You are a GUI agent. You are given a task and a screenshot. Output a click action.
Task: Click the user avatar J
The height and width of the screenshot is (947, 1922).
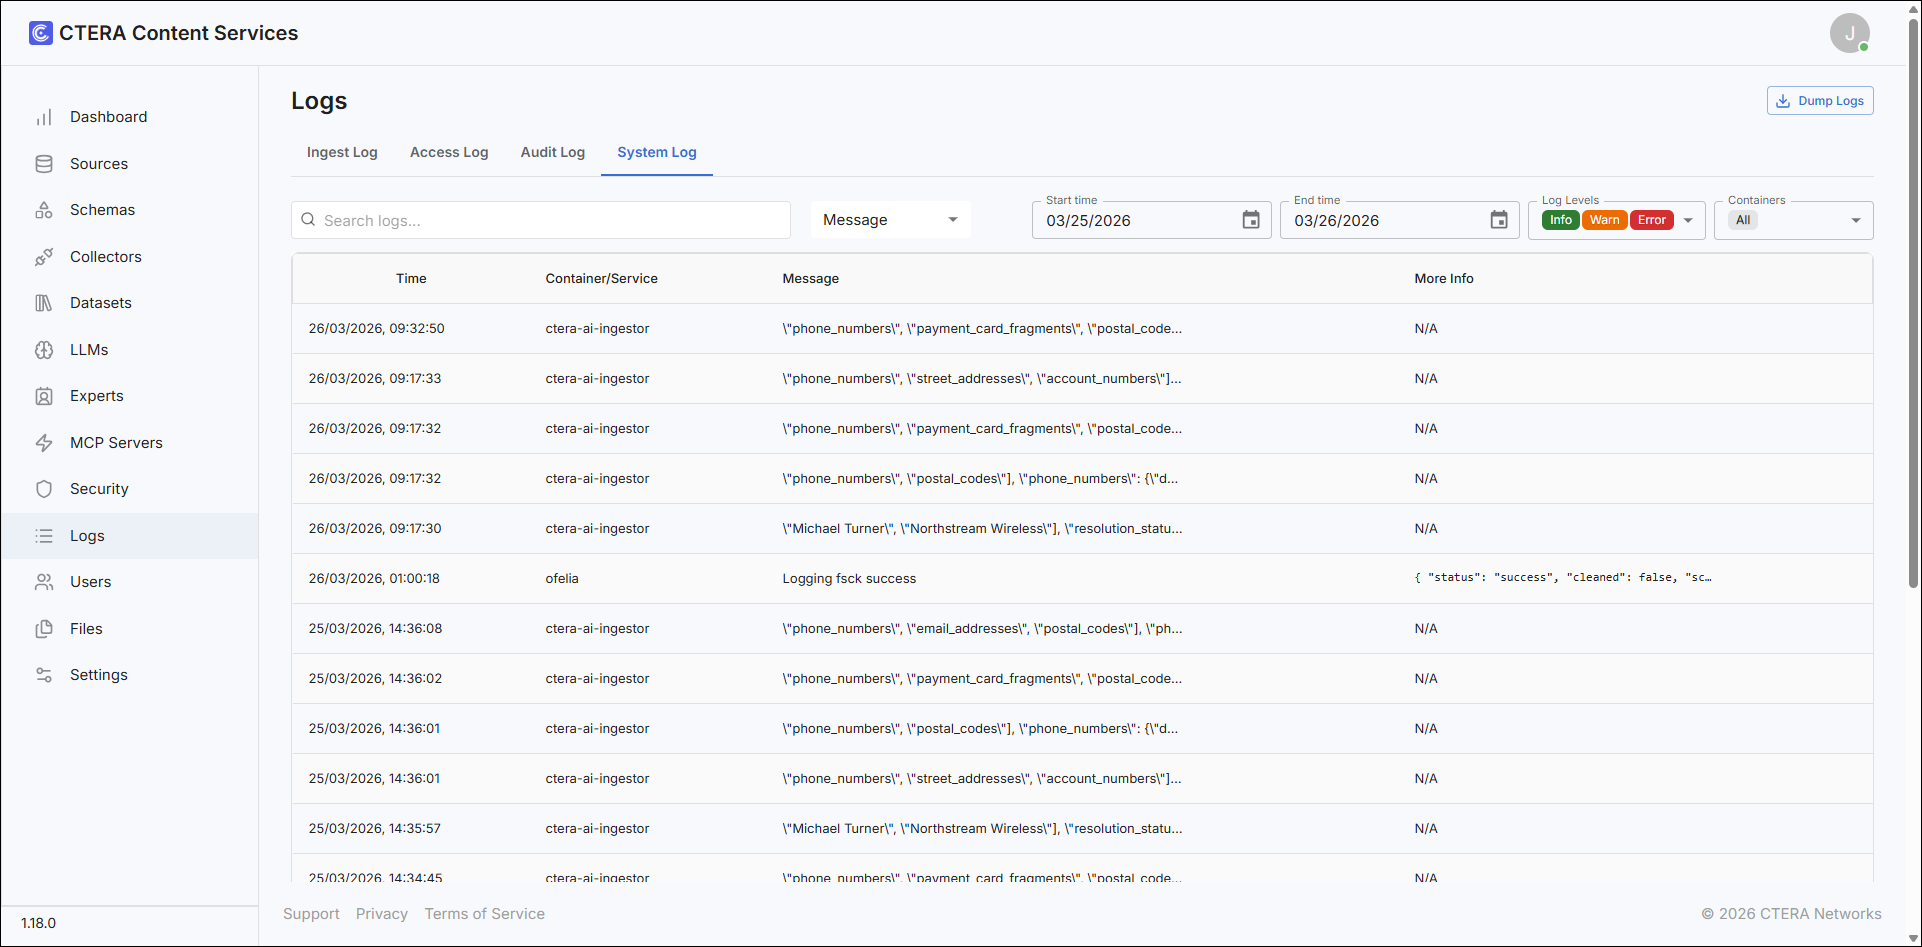(1850, 33)
